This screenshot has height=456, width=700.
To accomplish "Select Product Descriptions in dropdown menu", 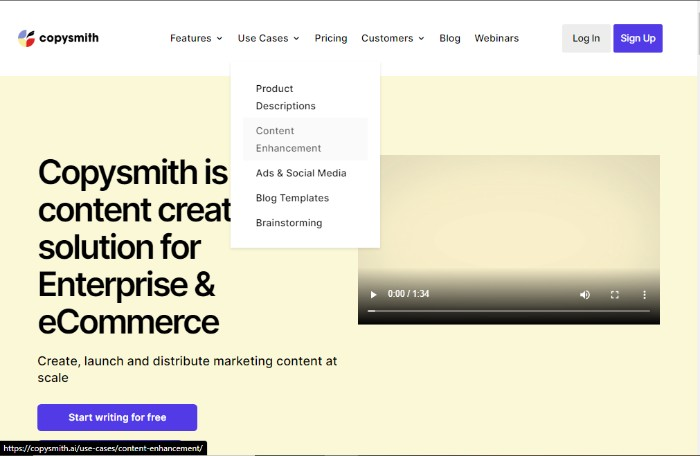I will pos(305,97).
